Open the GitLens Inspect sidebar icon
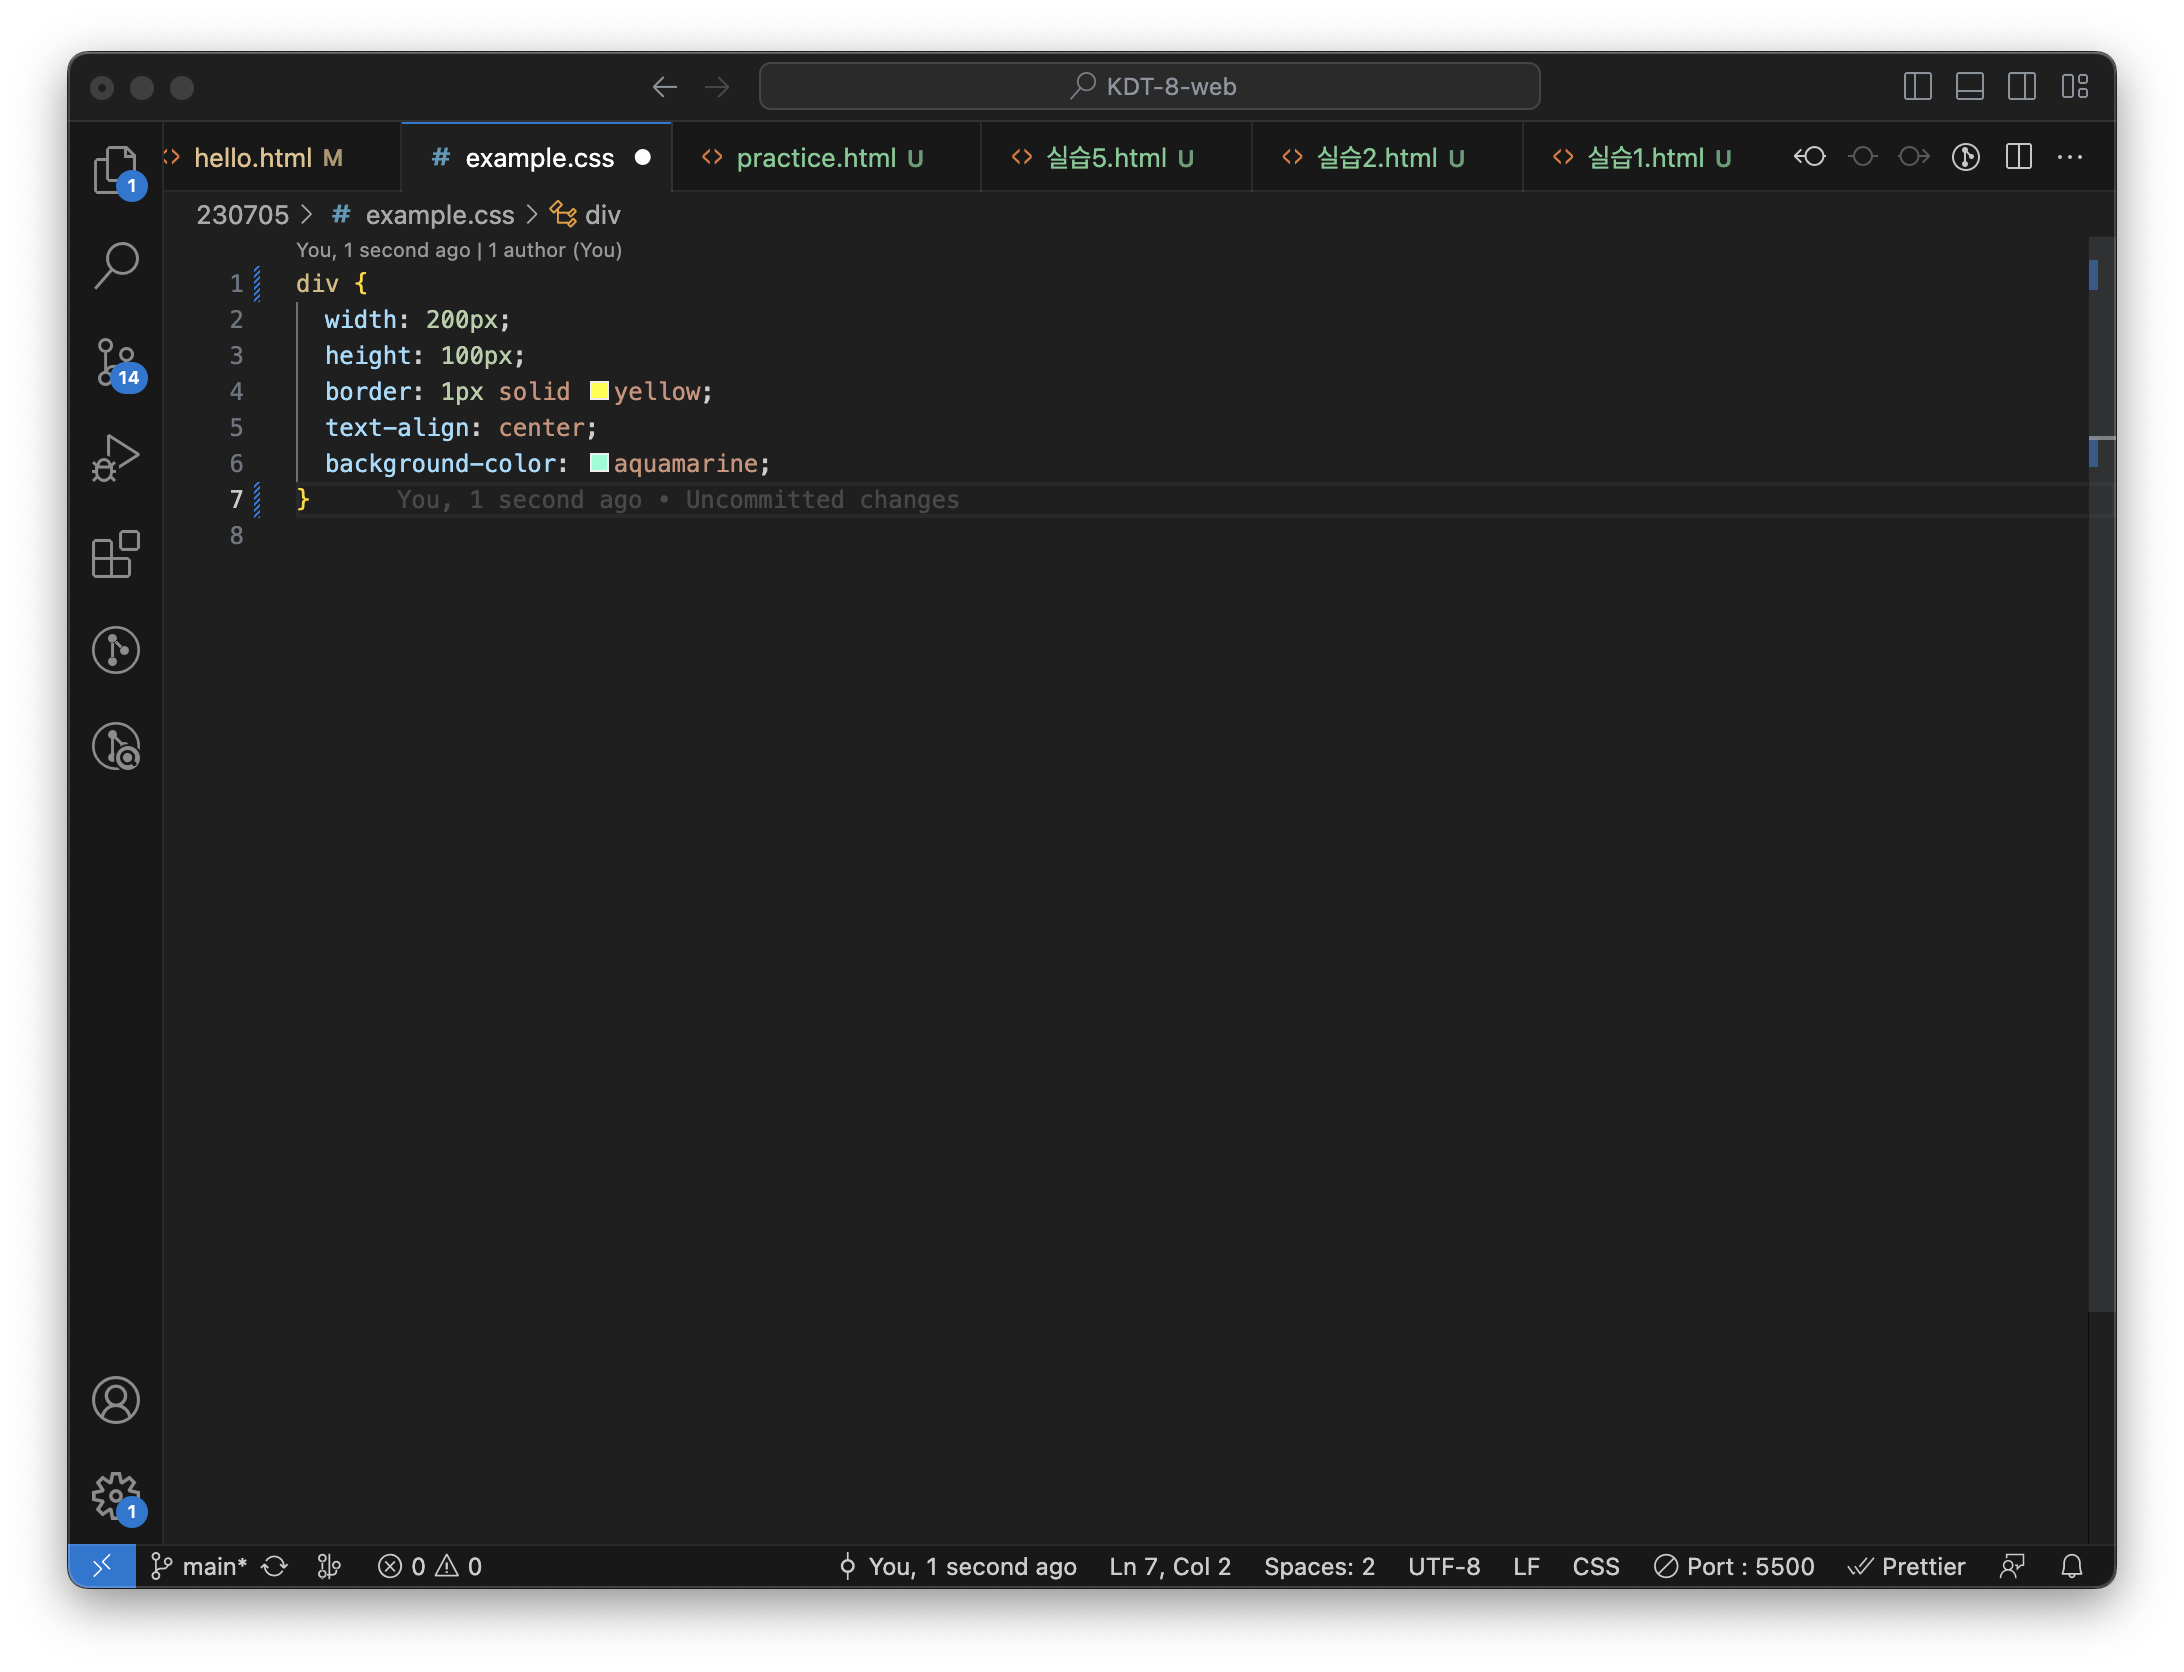 click(116, 746)
